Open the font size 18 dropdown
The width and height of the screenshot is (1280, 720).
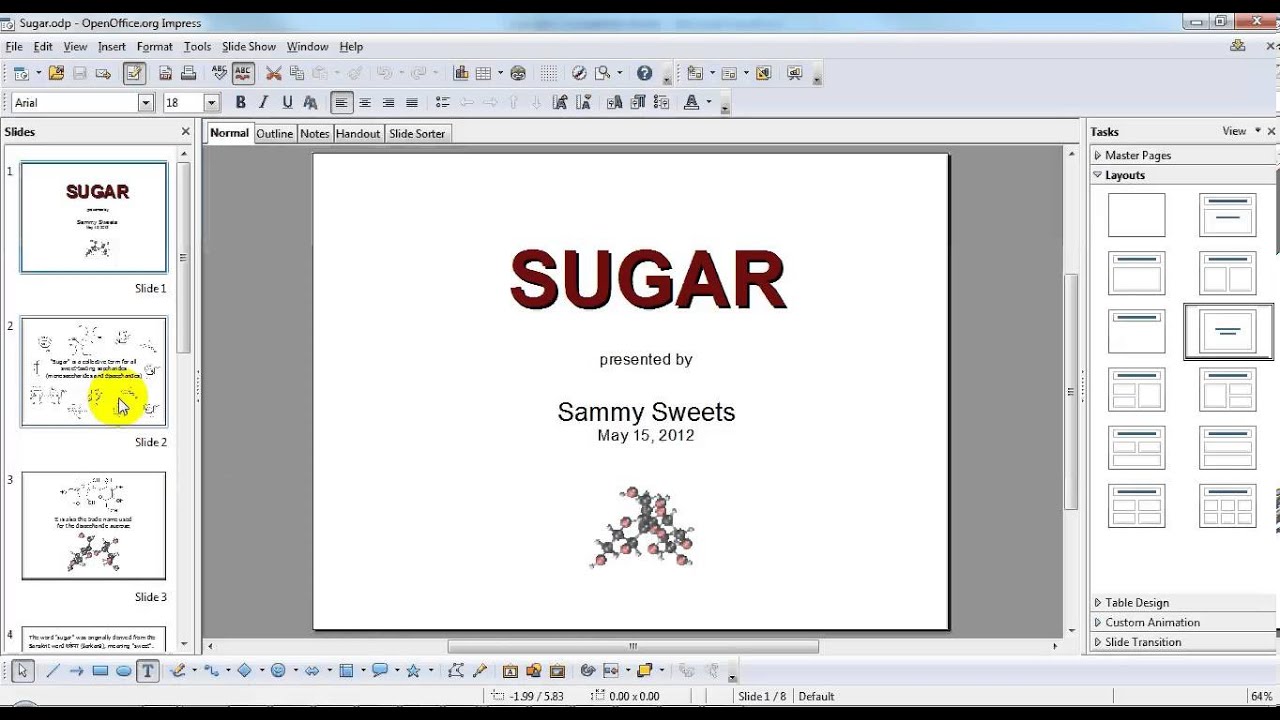pyautogui.click(x=211, y=102)
